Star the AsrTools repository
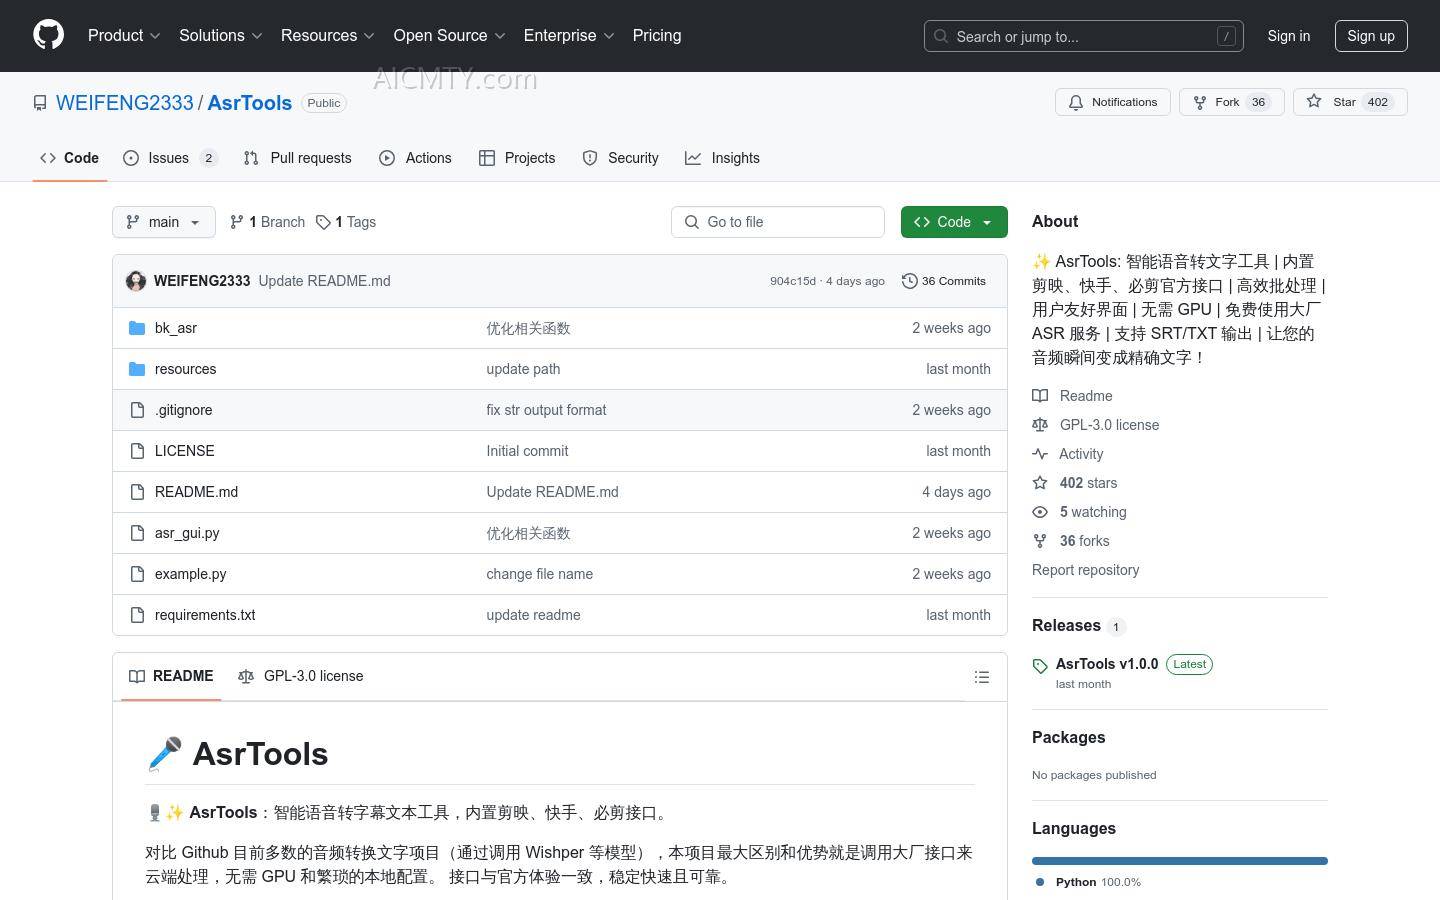This screenshot has width=1440, height=900. click(1349, 101)
